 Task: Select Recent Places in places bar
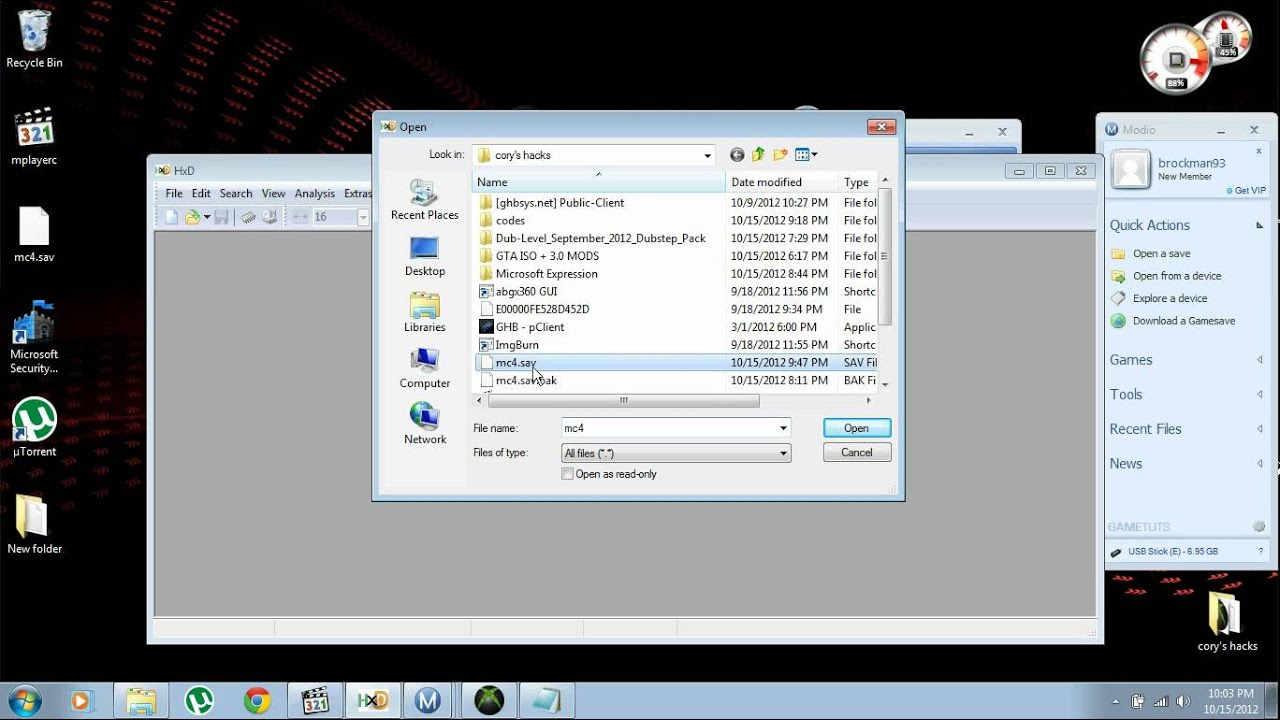click(x=424, y=200)
